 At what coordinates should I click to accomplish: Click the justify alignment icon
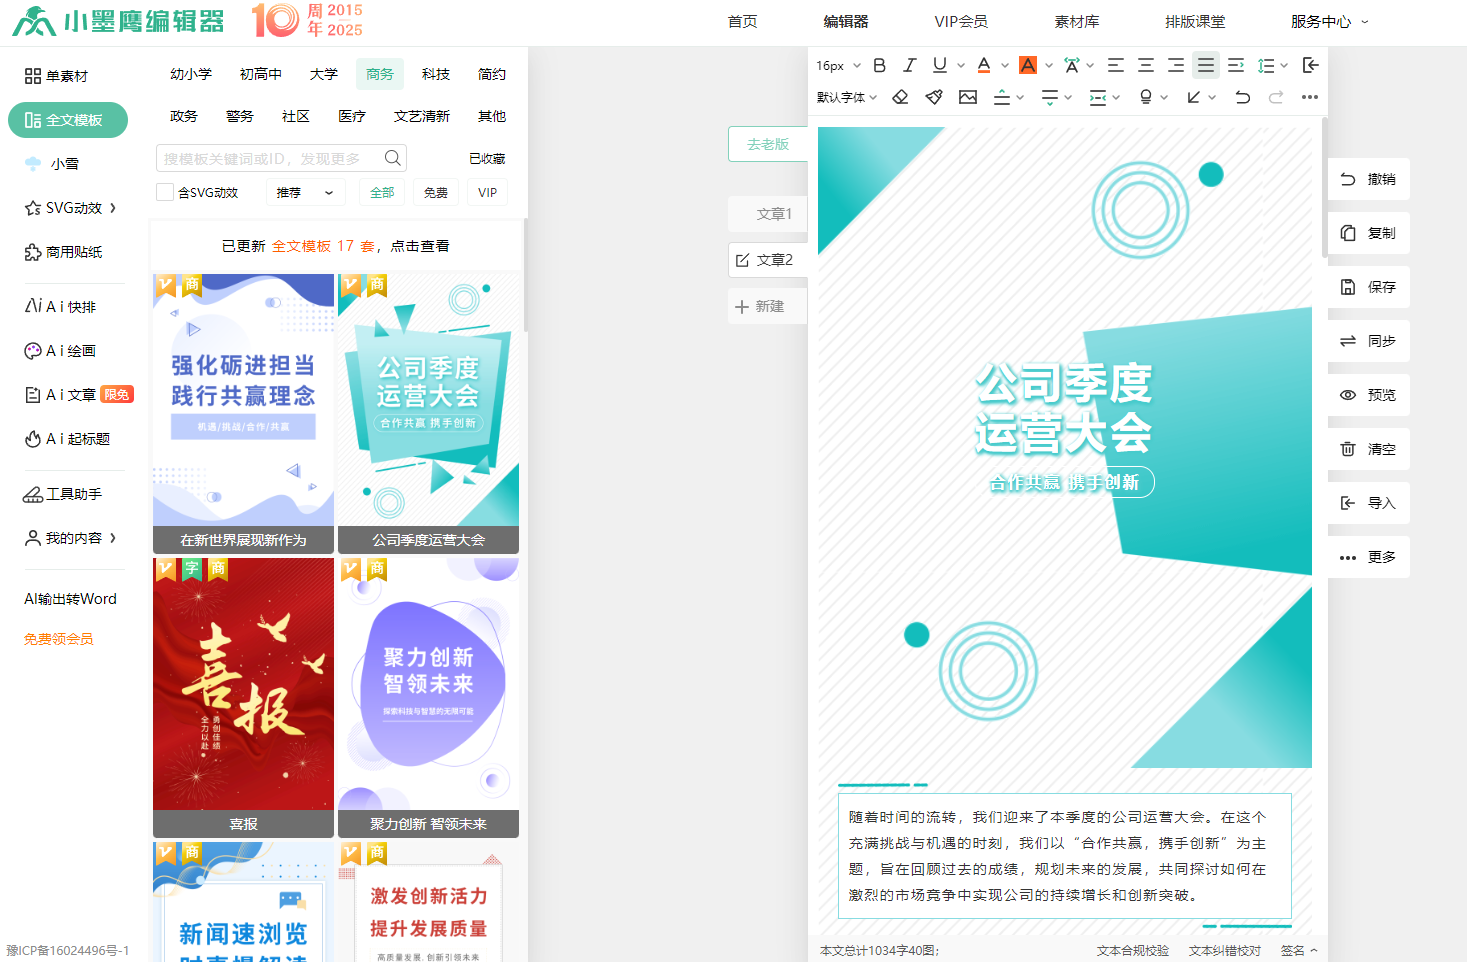tap(1206, 65)
